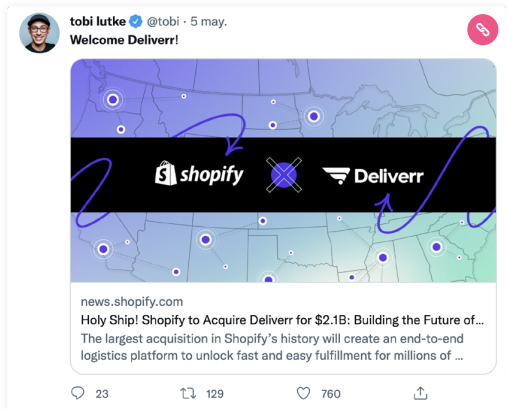Click the Deliverr logo in banner
The width and height of the screenshot is (507, 409).
(373, 176)
